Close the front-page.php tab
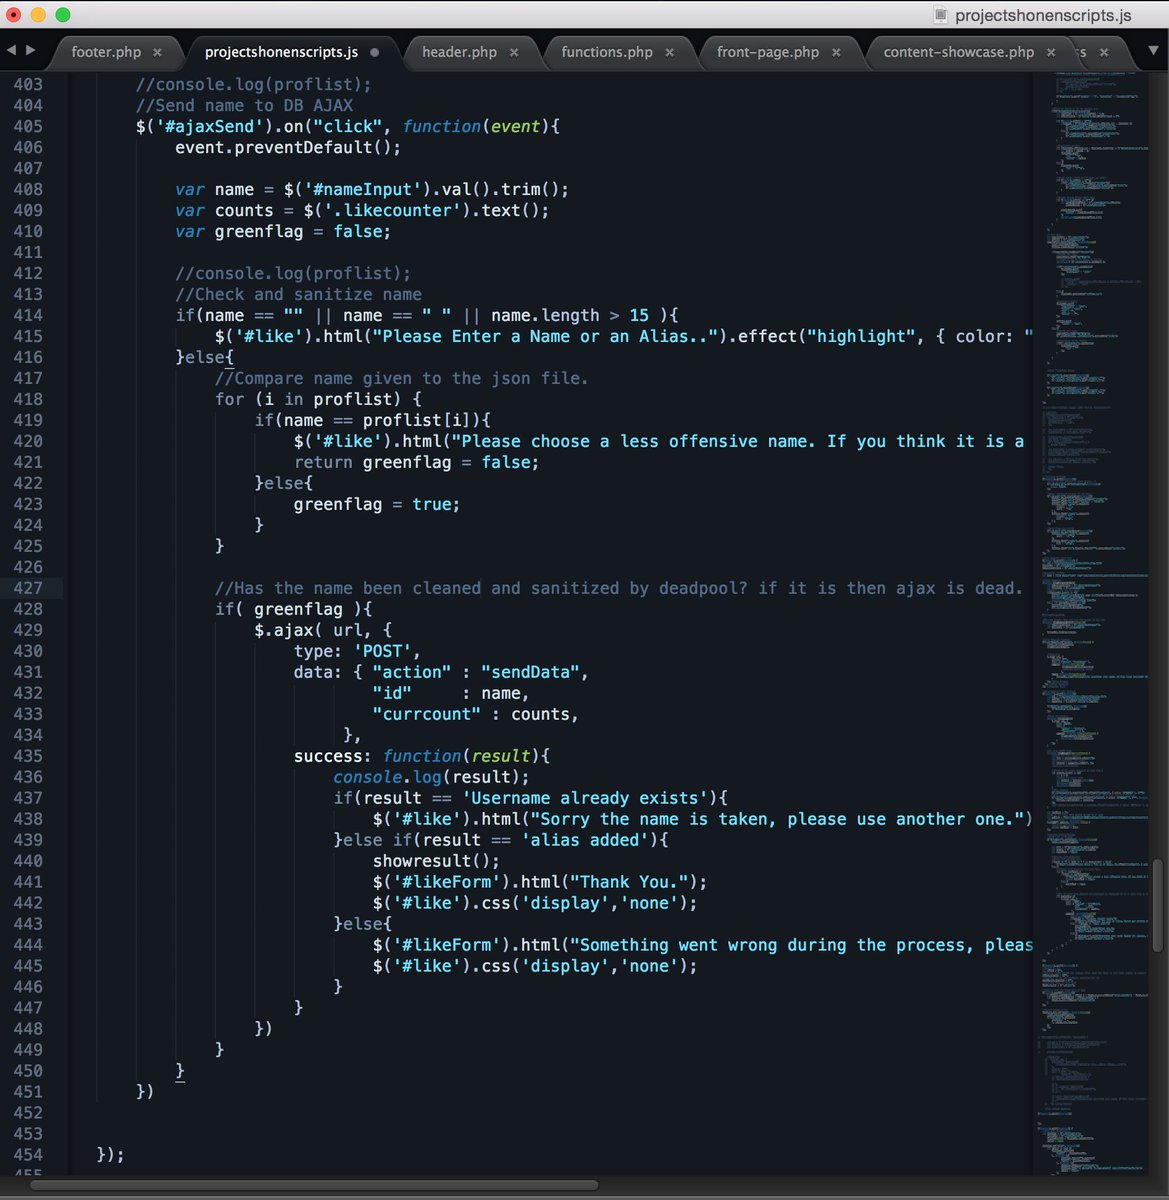The image size is (1169, 1200). tap(836, 53)
